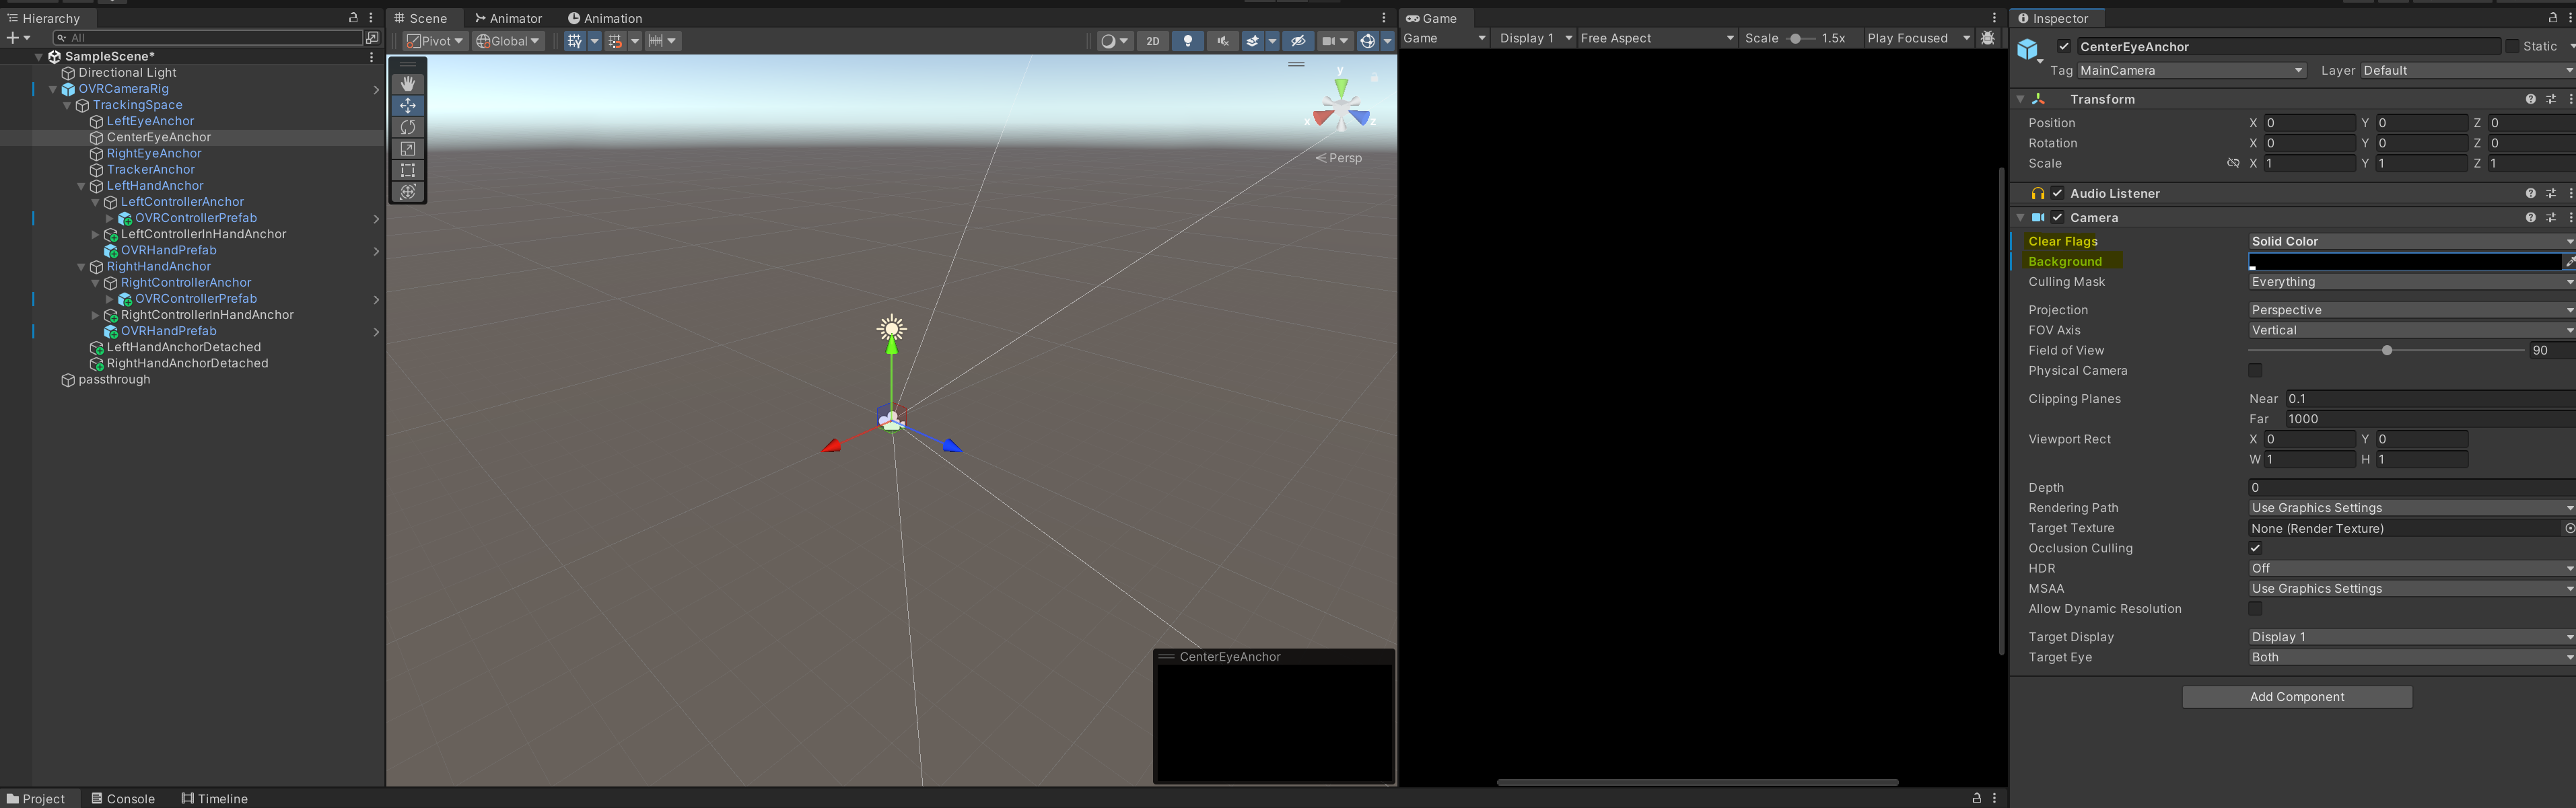Toggle 2D view mode button
The height and width of the screenshot is (808, 2576).
(1152, 41)
